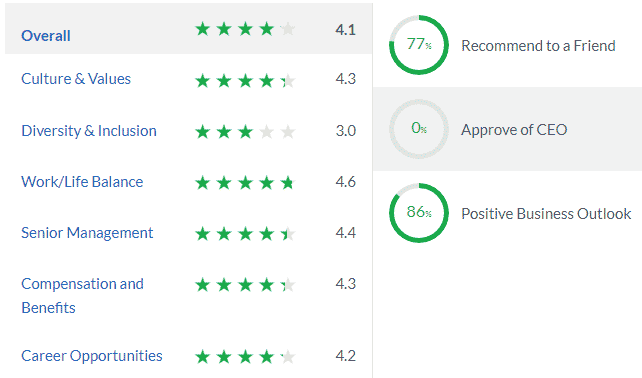Click the Overall star rating icons

[245, 29]
